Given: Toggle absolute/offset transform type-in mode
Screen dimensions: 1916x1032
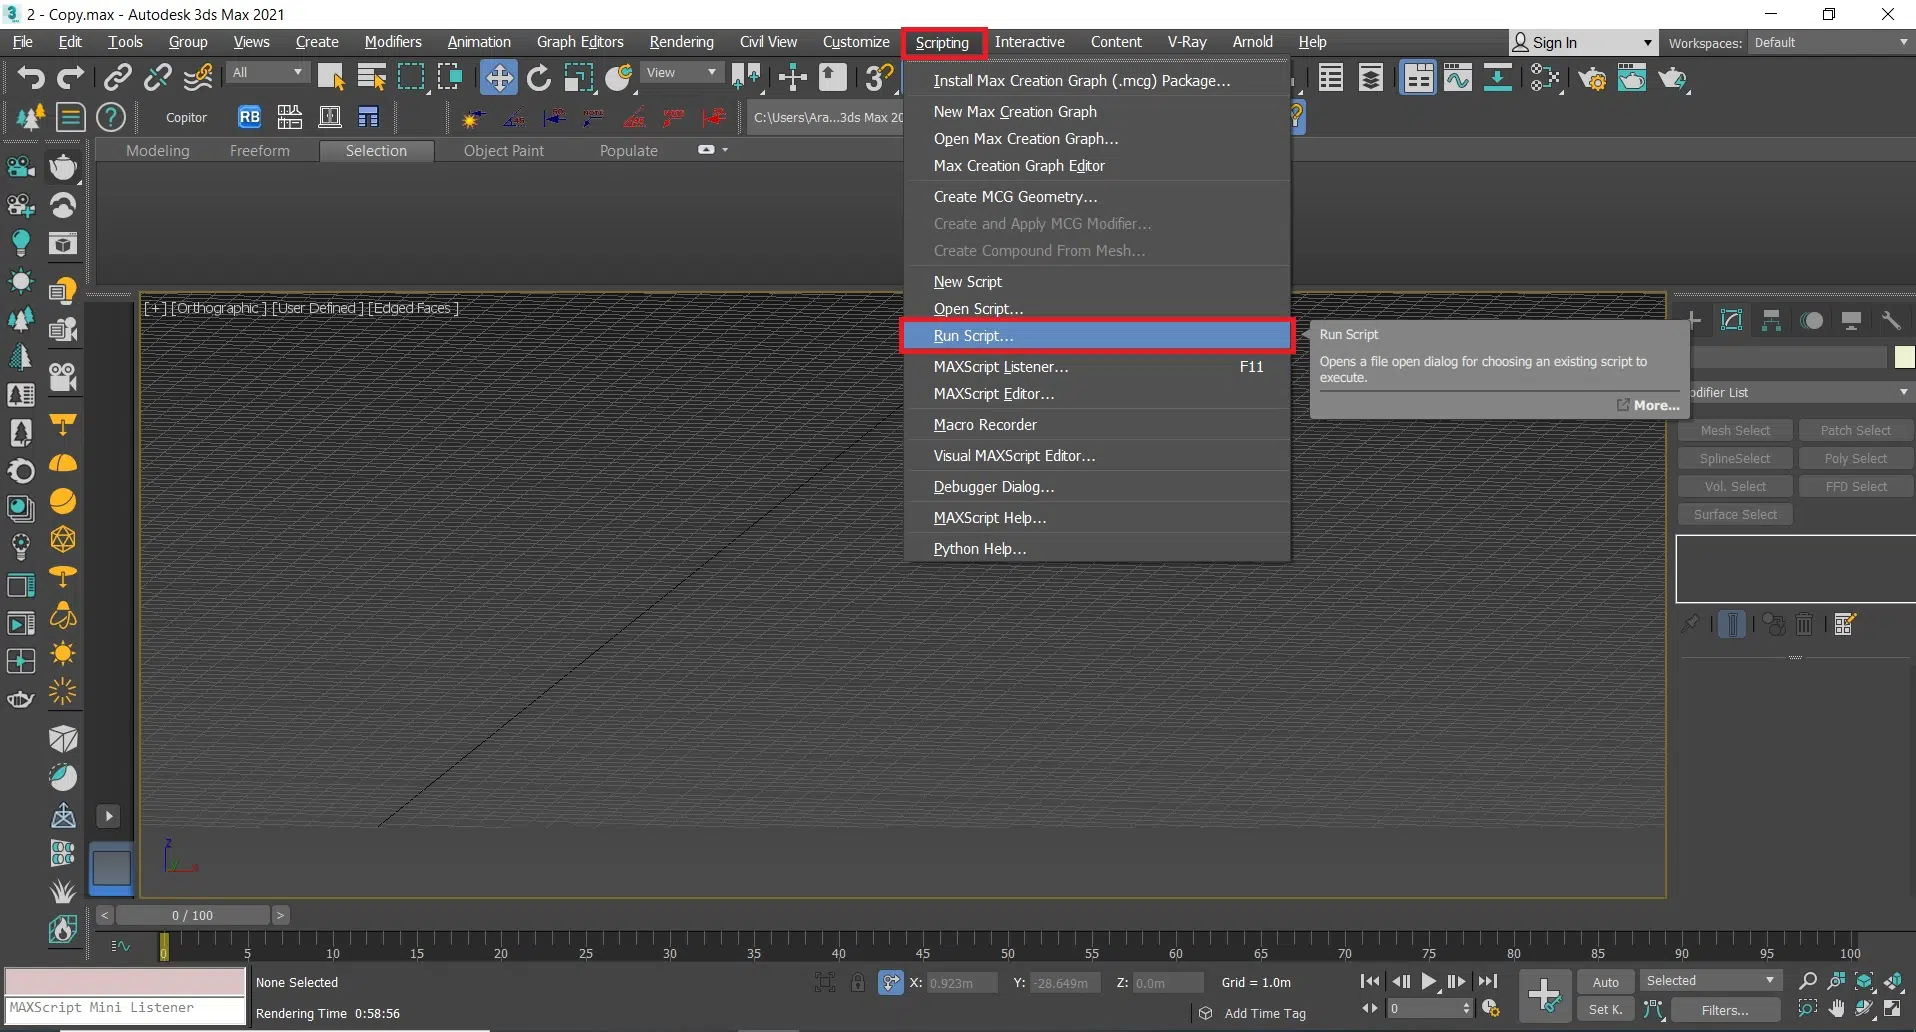Looking at the screenshot, I should click(890, 983).
